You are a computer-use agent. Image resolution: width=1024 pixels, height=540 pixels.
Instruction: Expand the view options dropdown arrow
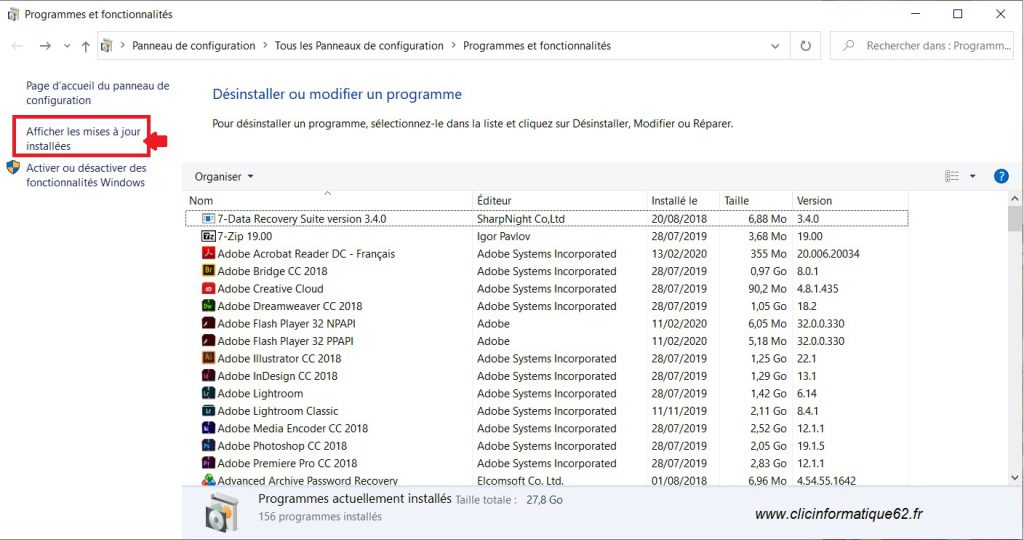(x=972, y=176)
